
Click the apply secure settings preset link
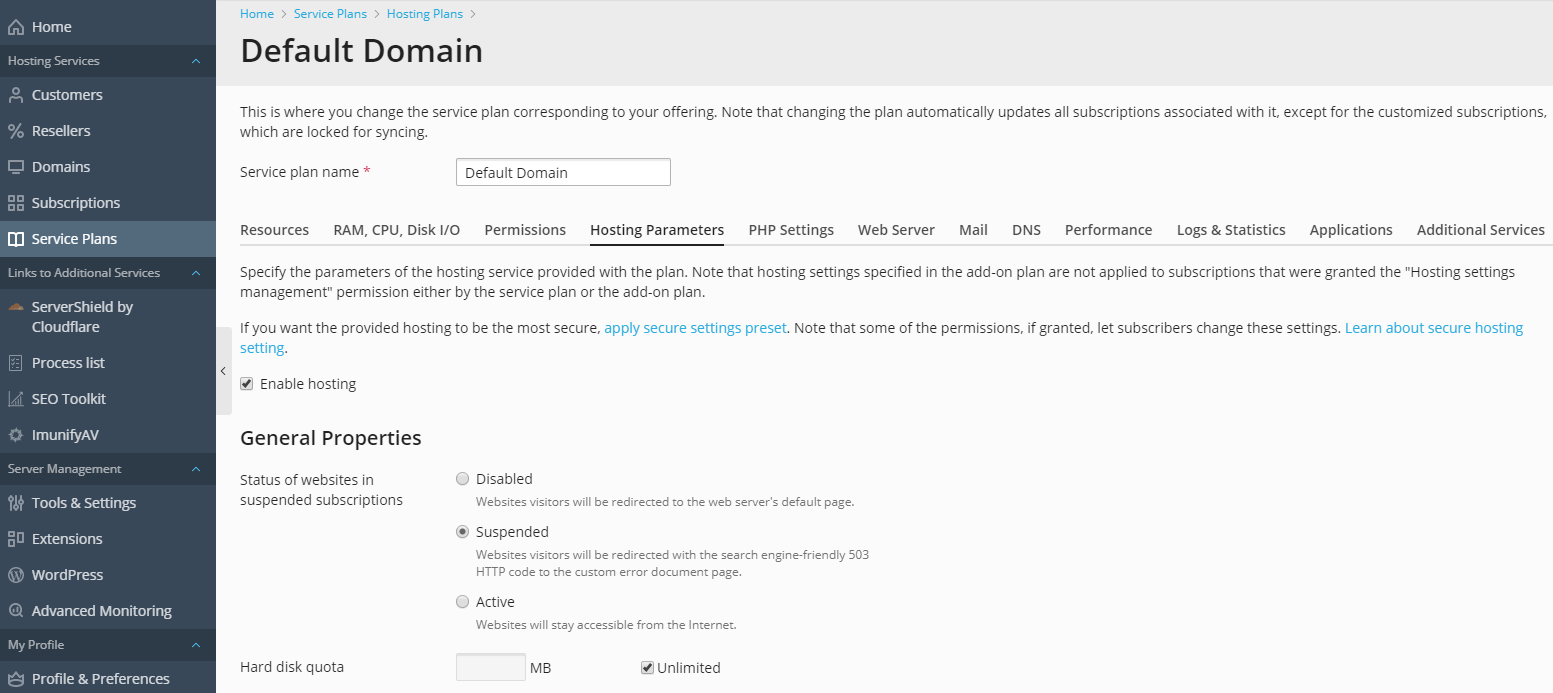(695, 328)
